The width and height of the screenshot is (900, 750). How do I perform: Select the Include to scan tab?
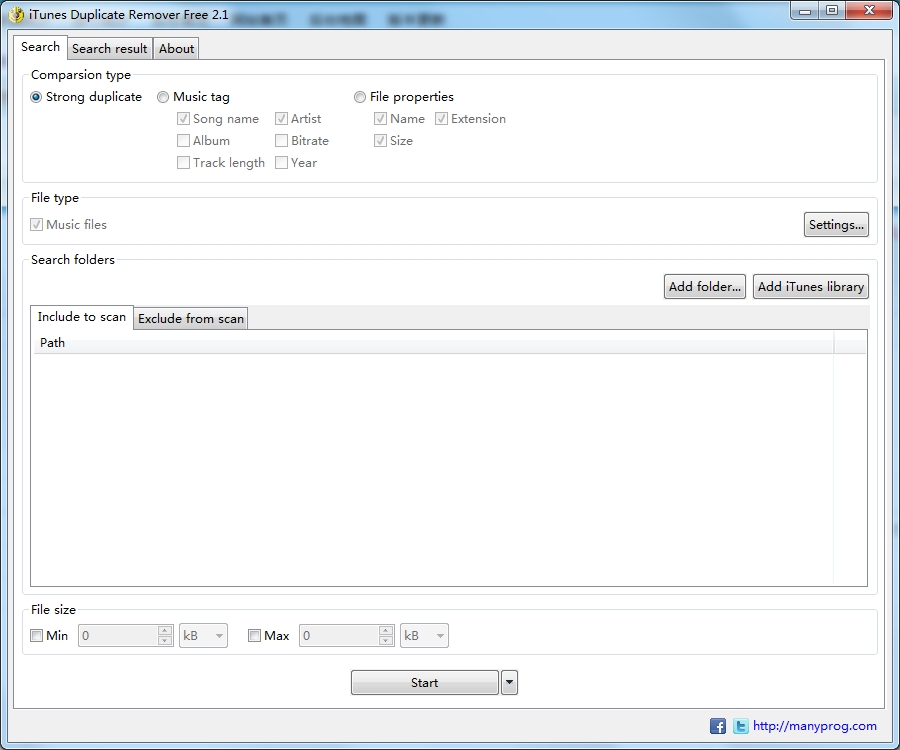(x=82, y=317)
